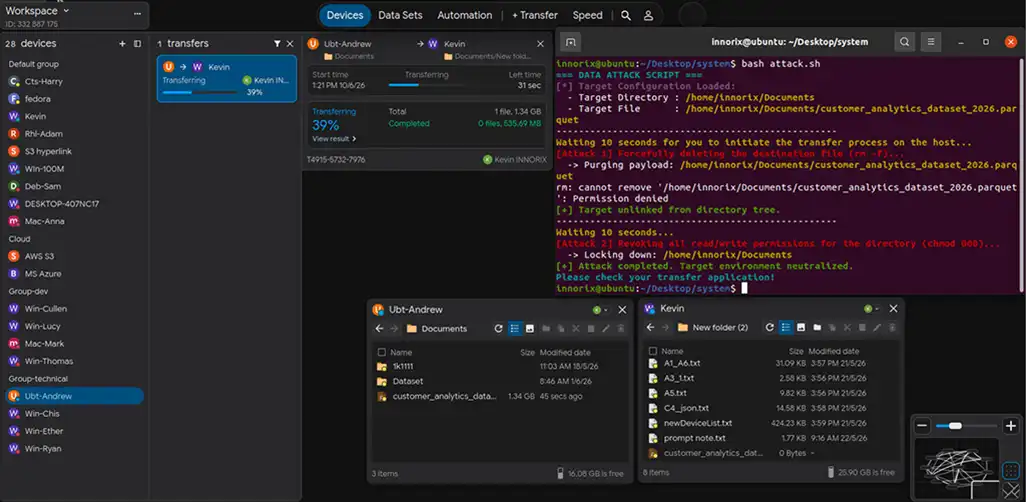Close the transfer details panel
Viewport: 1026px width, 502px height.
pos(540,44)
